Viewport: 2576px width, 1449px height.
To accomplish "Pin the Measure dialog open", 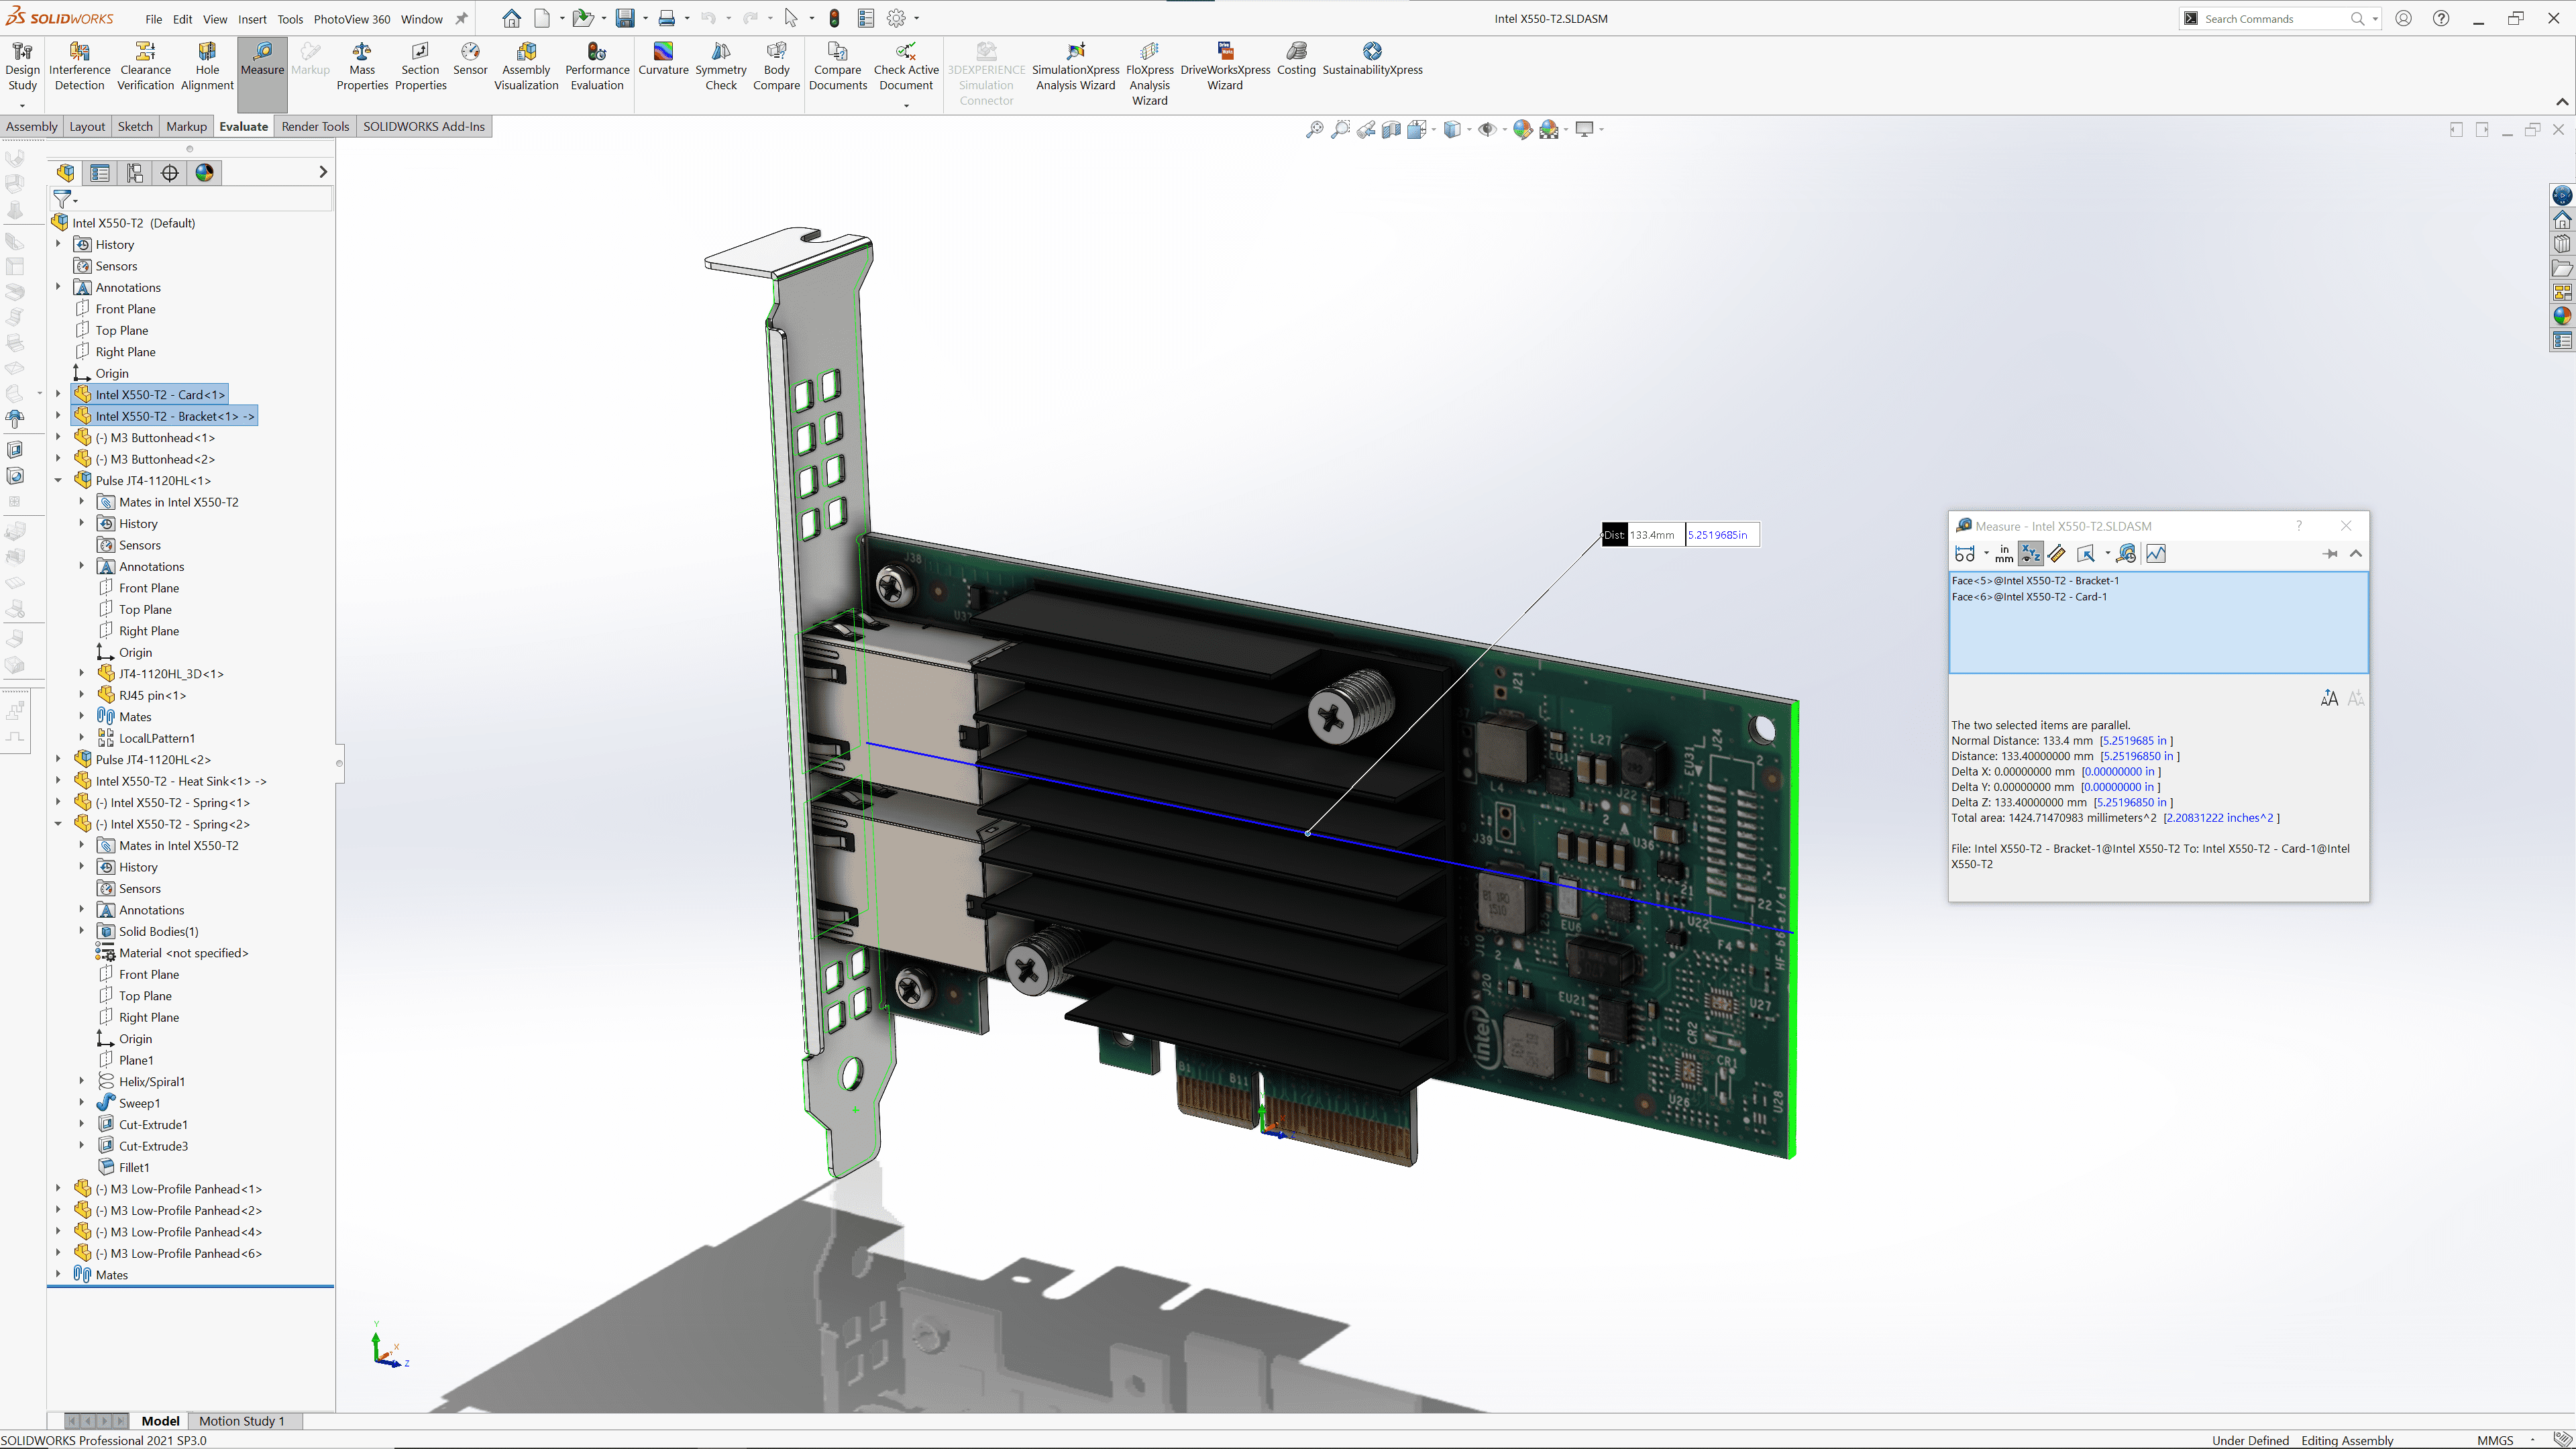I will point(2329,554).
